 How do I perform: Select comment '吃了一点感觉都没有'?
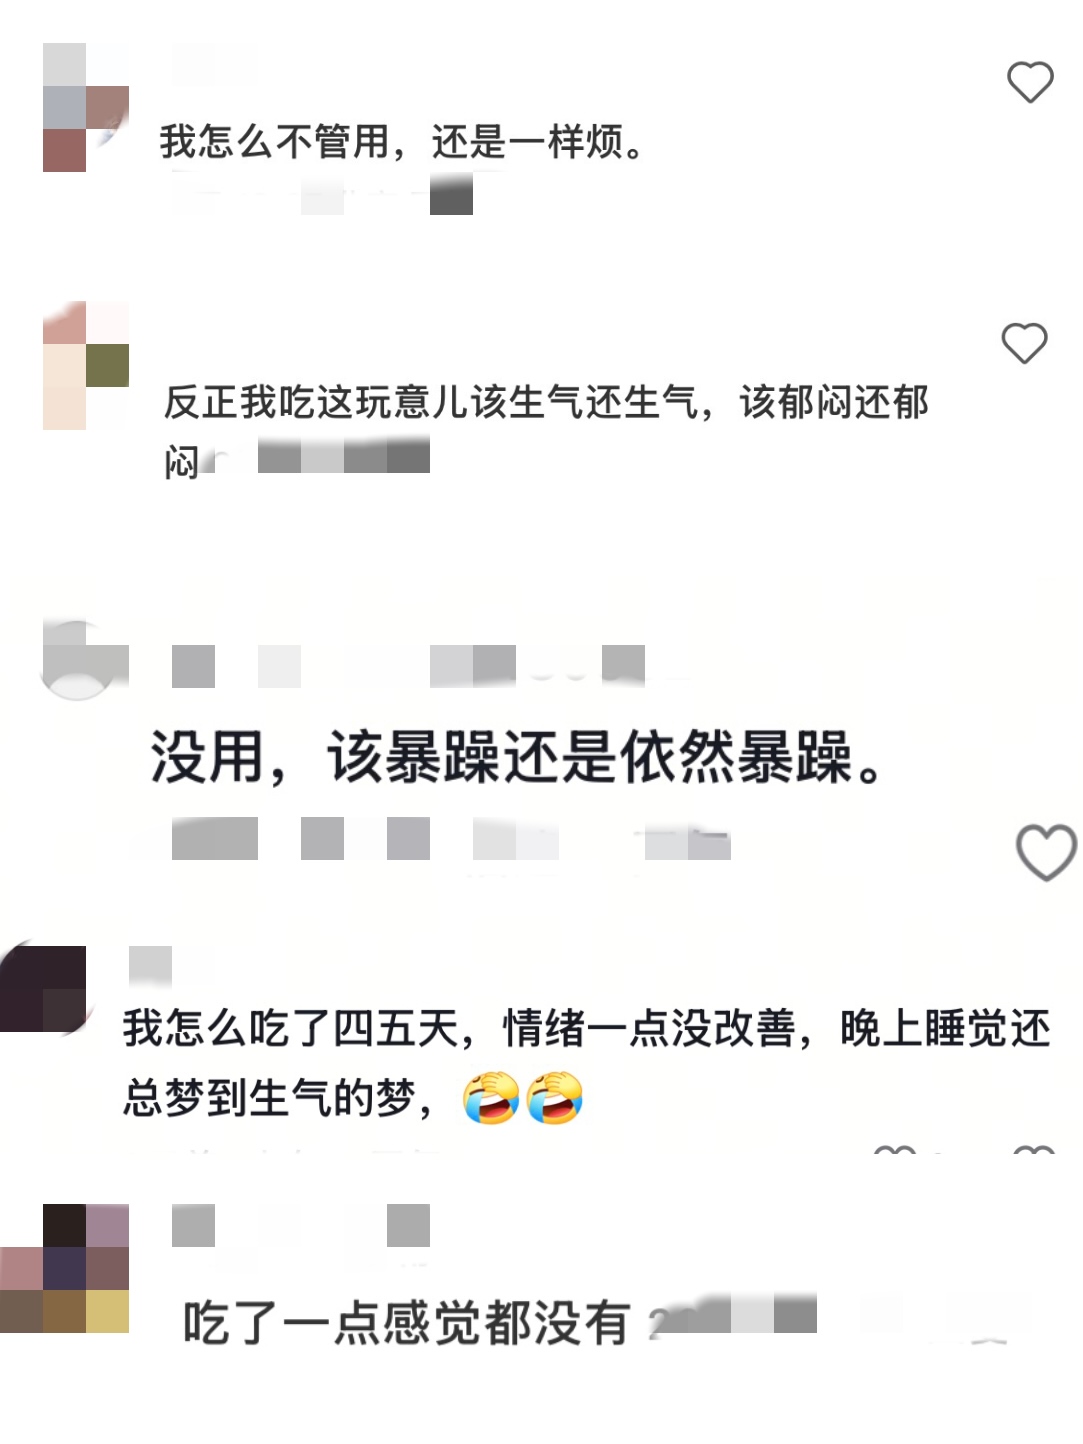[x=406, y=1323]
